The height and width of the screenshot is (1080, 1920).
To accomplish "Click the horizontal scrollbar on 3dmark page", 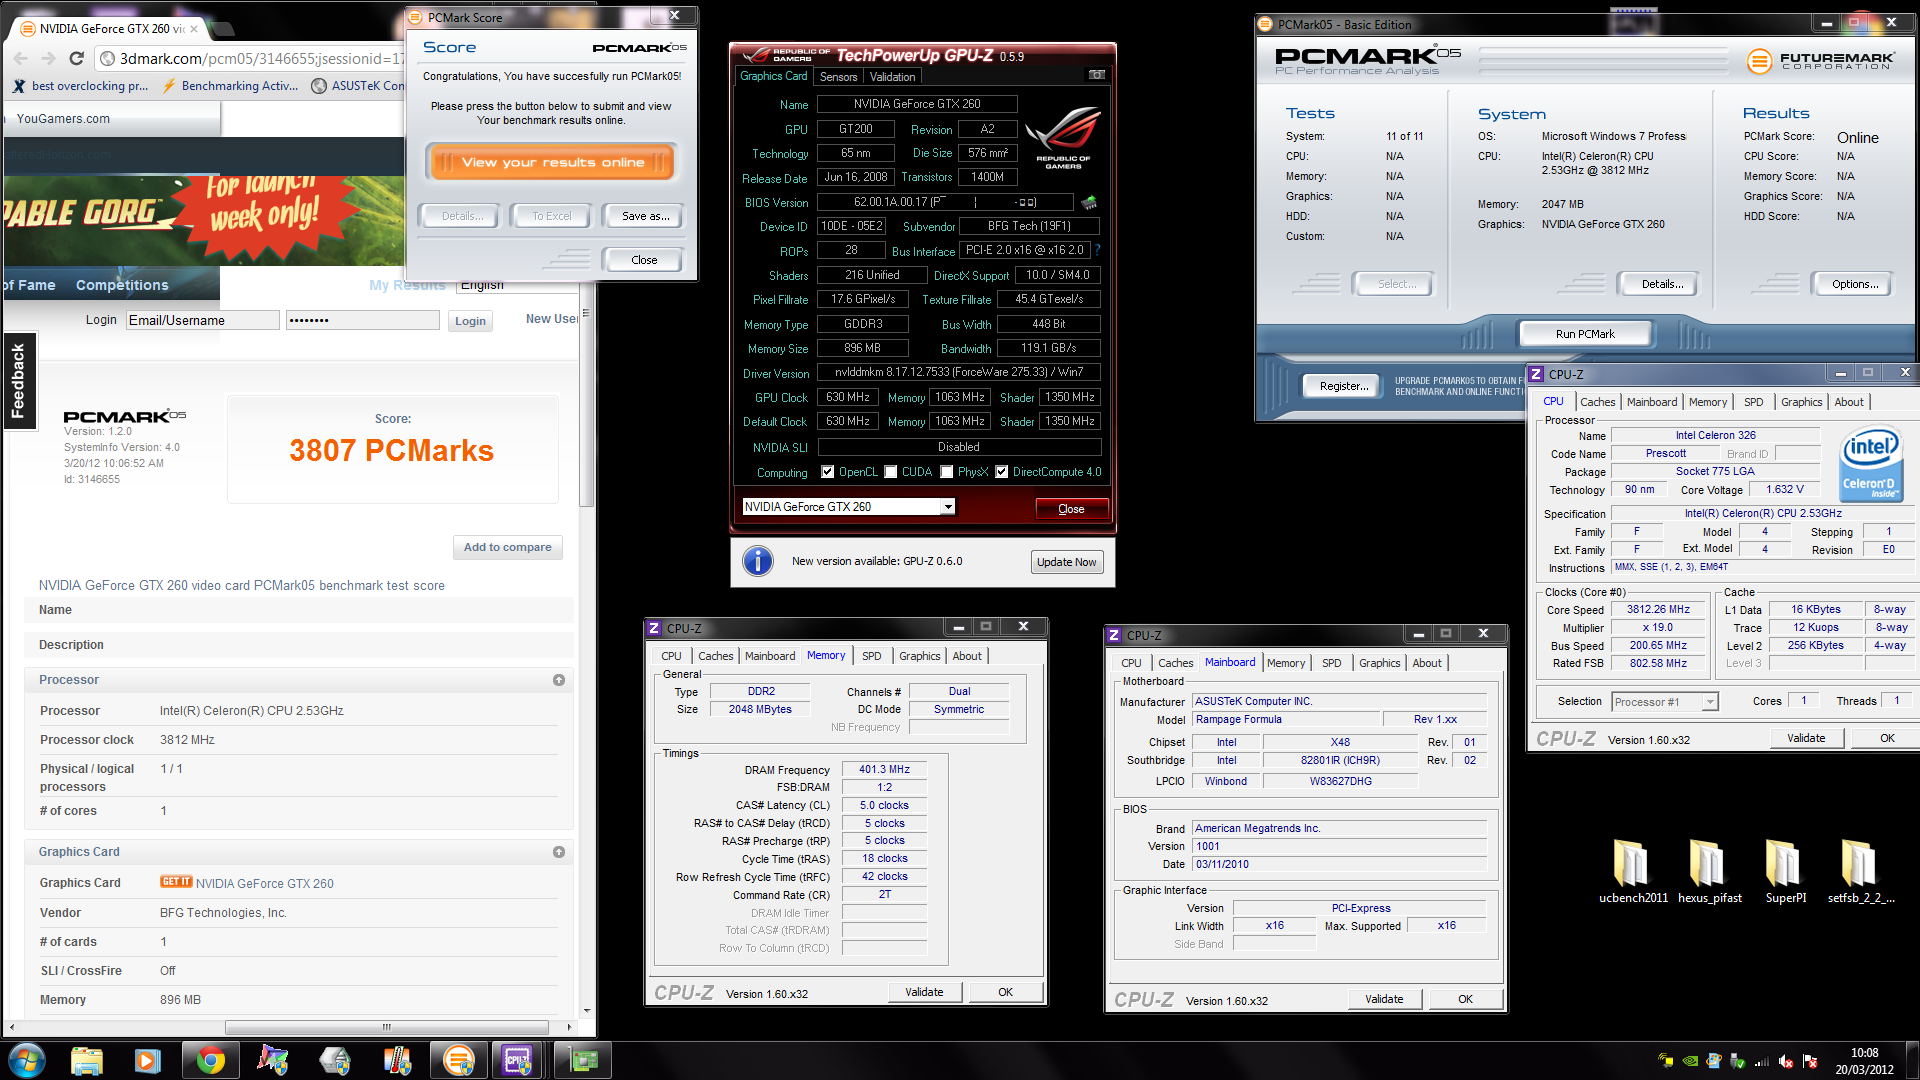I will 386,1027.
